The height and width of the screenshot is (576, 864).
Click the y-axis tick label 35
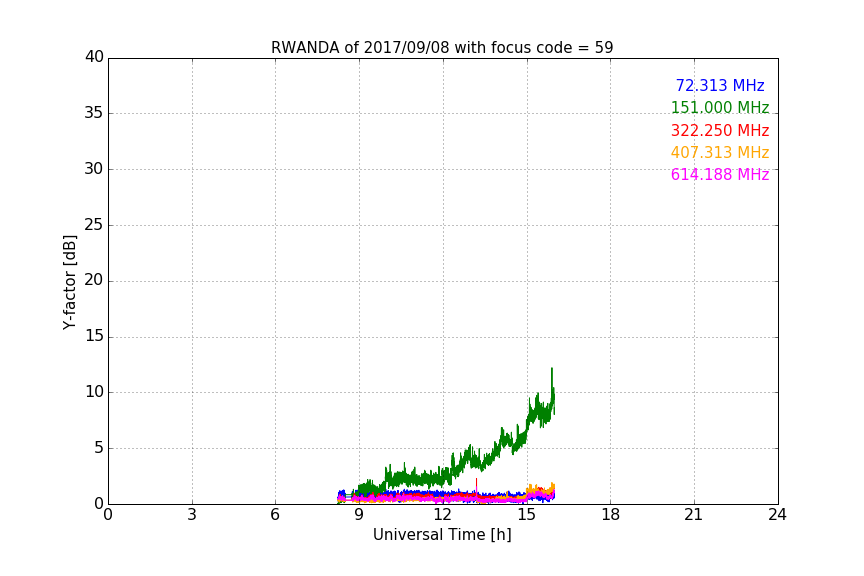pos(94,113)
